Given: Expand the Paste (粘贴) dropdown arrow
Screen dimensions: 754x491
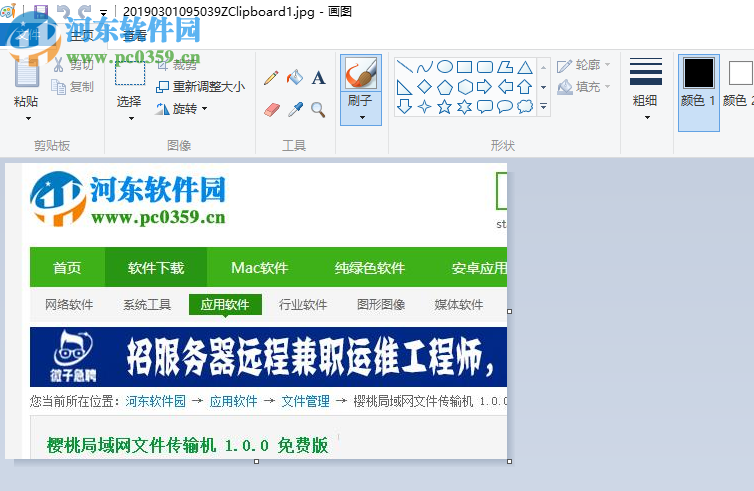Looking at the screenshot, I should point(28,118).
